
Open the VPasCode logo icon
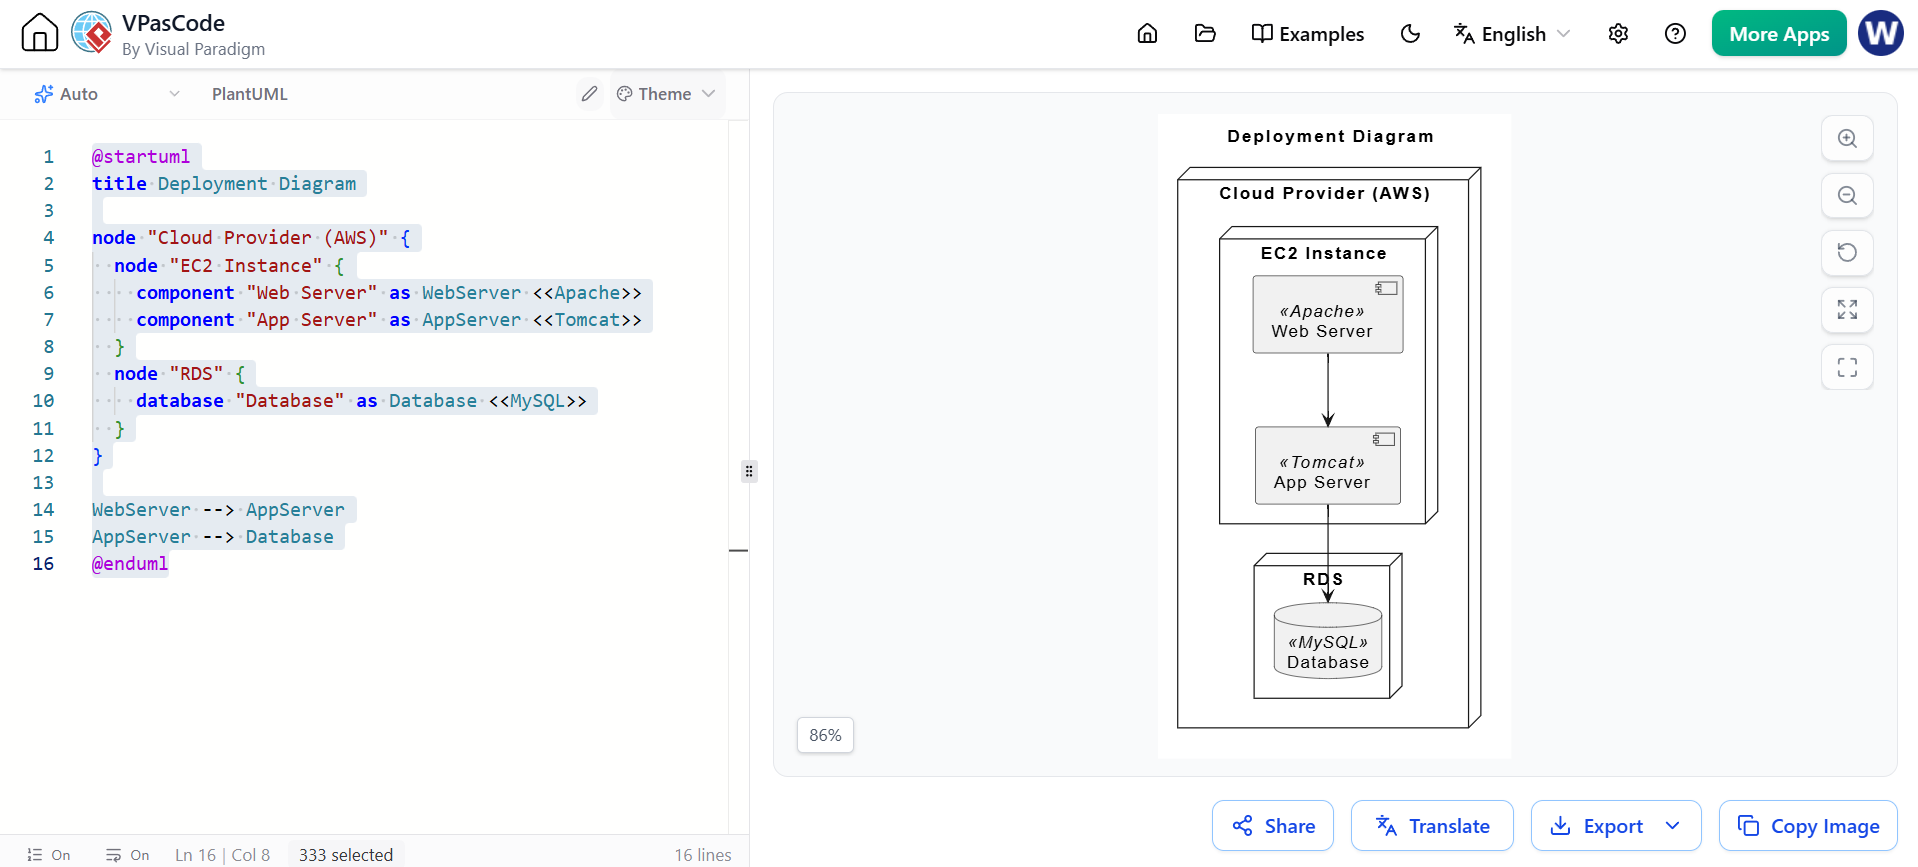click(x=92, y=33)
